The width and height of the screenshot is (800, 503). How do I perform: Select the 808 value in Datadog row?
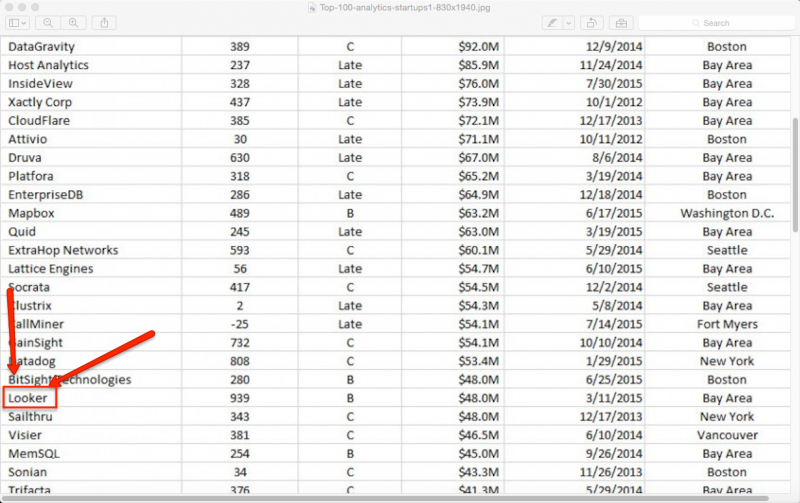pyautogui.click(x=240, y=361)
